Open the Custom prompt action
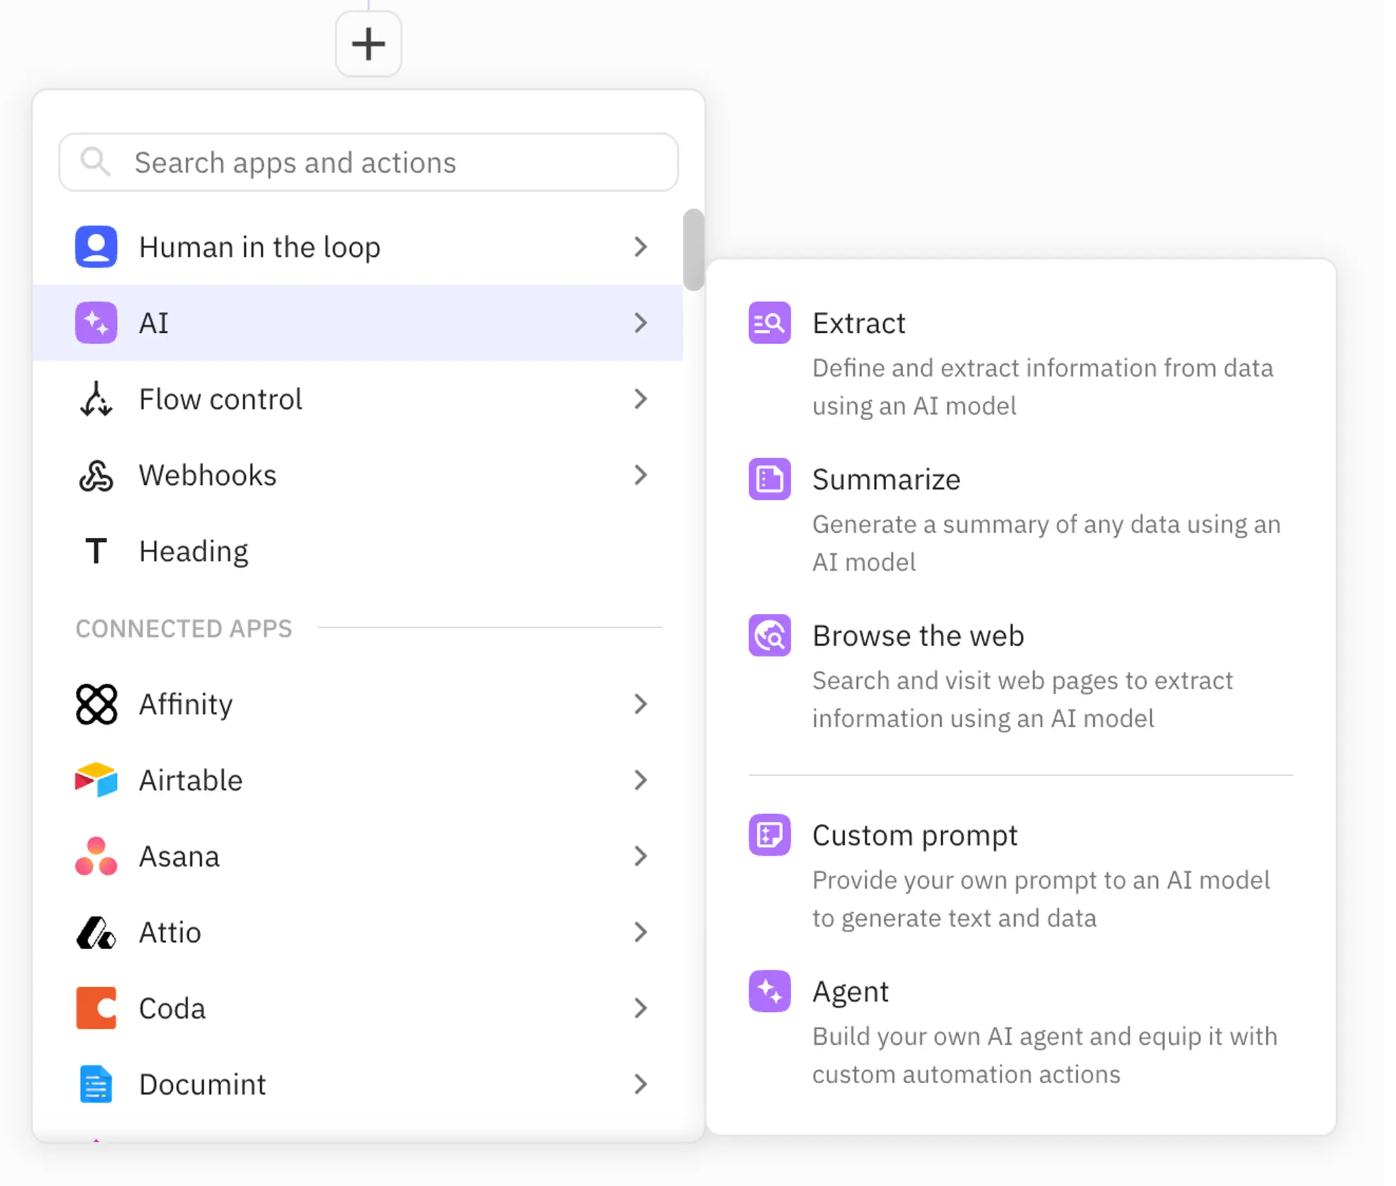Viewport: 1396px width, 1186px height. pyautogui.click(x=914, y=836)
